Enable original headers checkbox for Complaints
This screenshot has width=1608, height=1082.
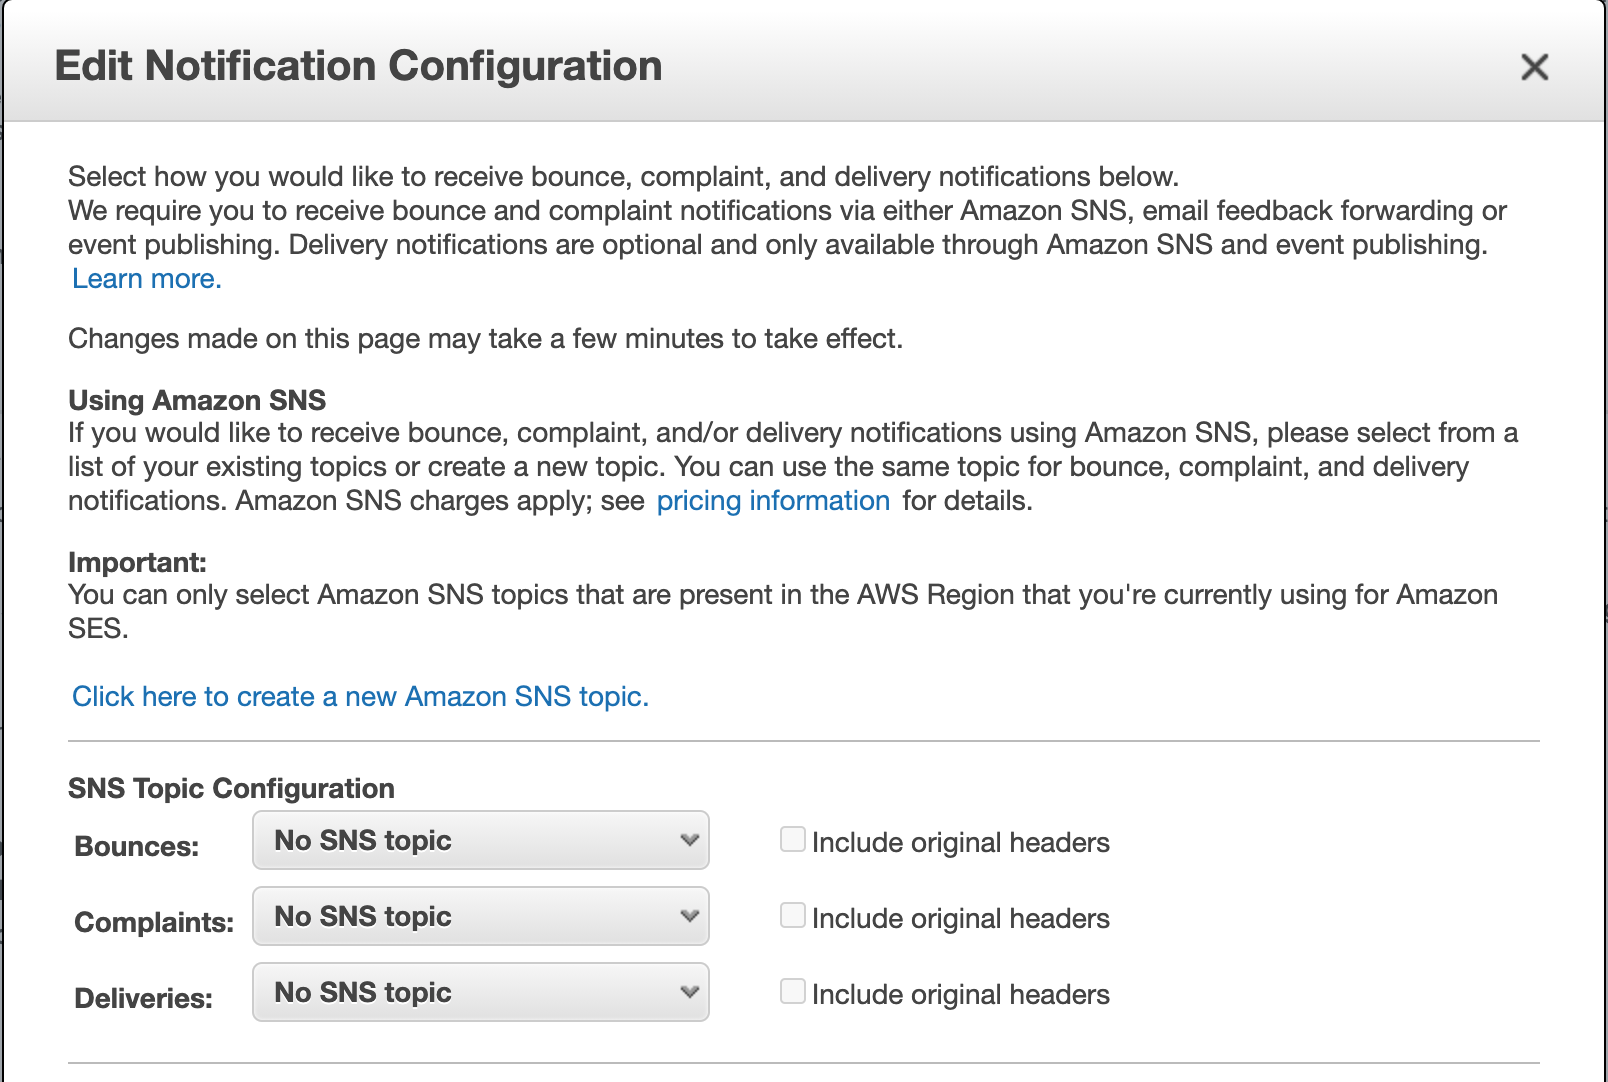click(x=792, y=916)
